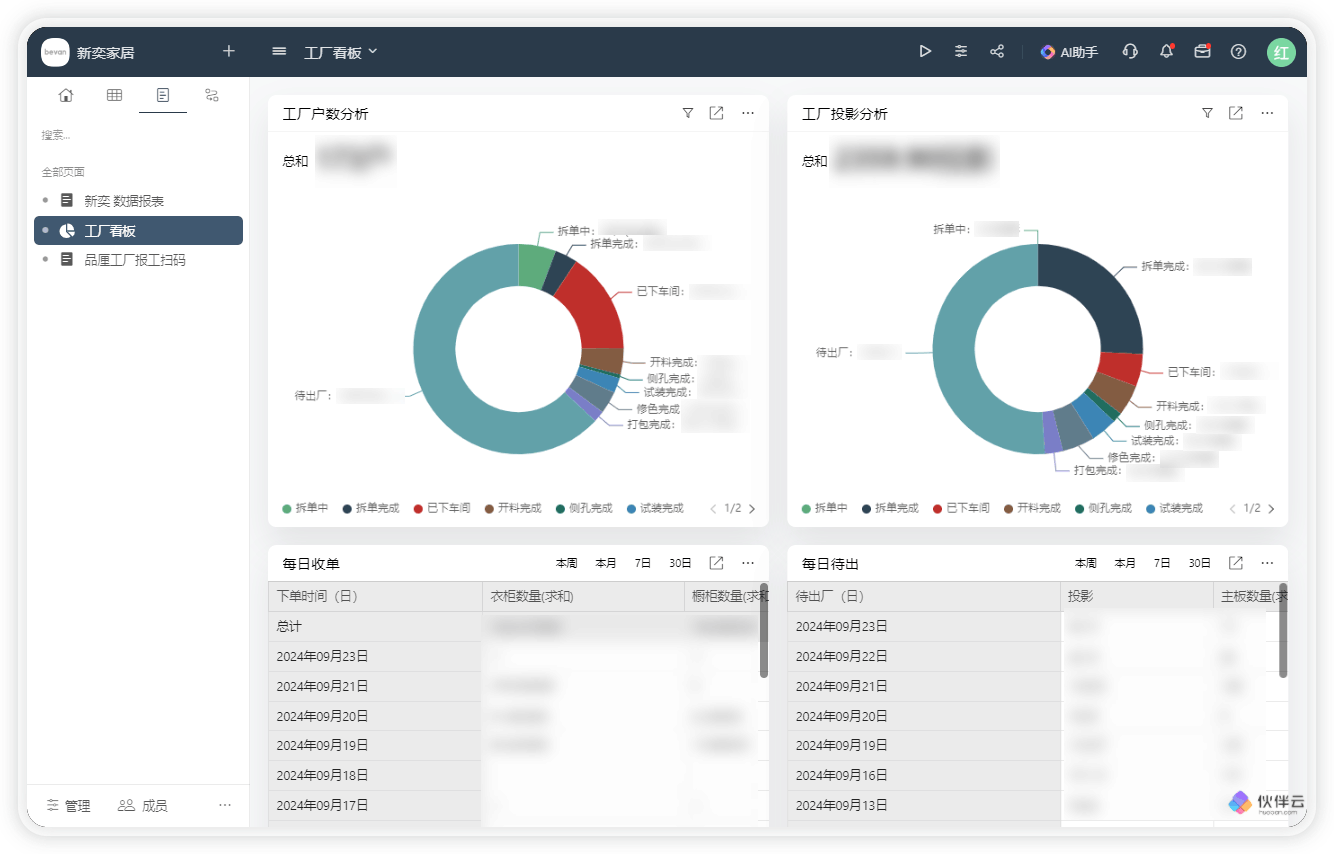This screenshot has width=1334, height=854.
Task: Open the notification bell
Action: coord(1166,51)
